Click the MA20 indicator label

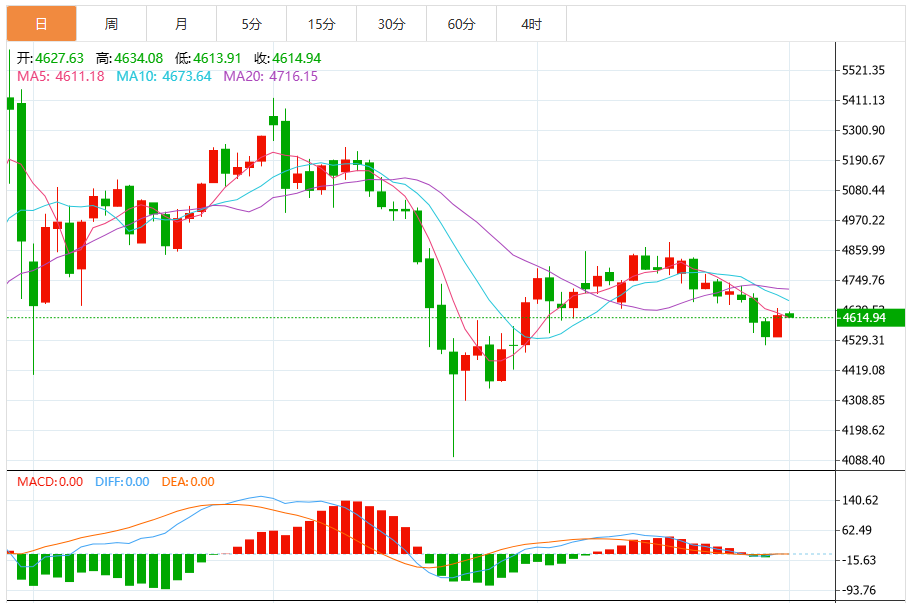pyautogui.click(x=271, y=76)
